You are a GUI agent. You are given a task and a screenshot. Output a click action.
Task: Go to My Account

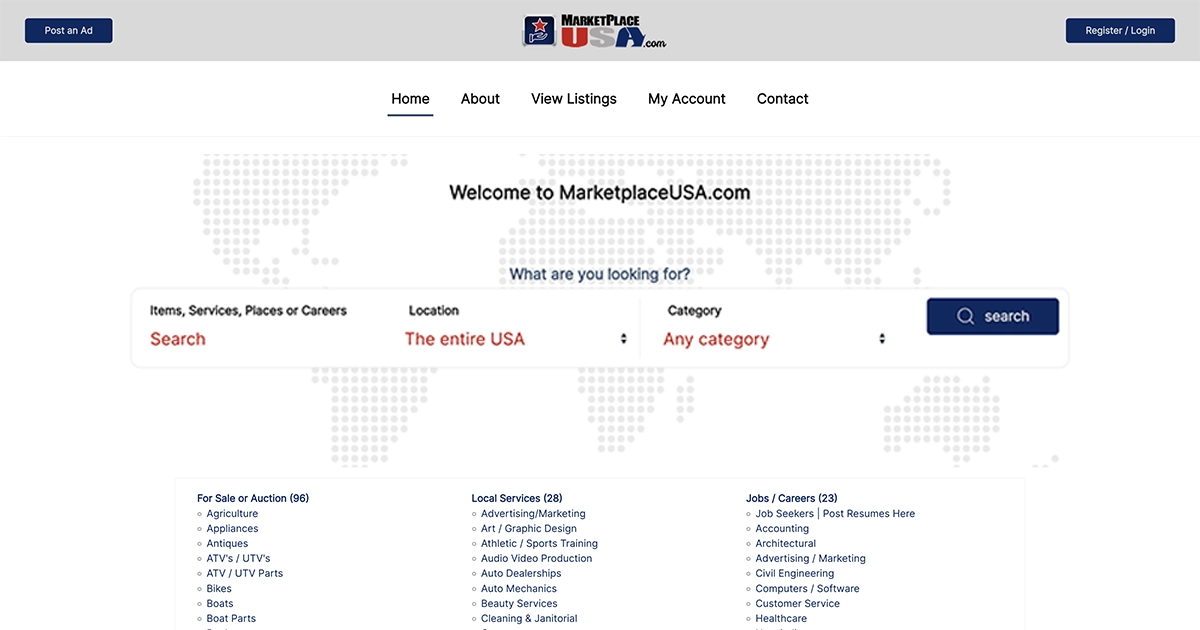(x=687, y=99)
